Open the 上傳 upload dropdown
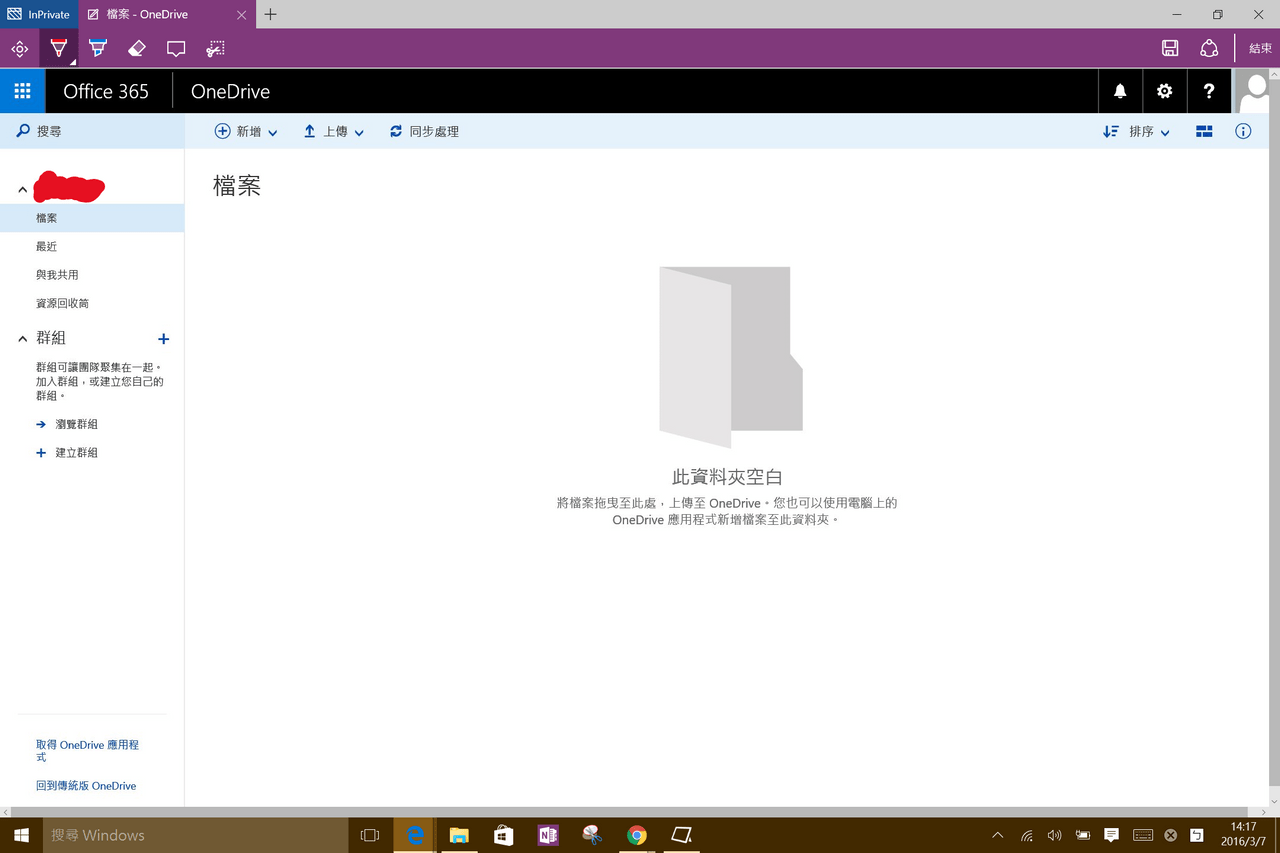 coord(334,131)
